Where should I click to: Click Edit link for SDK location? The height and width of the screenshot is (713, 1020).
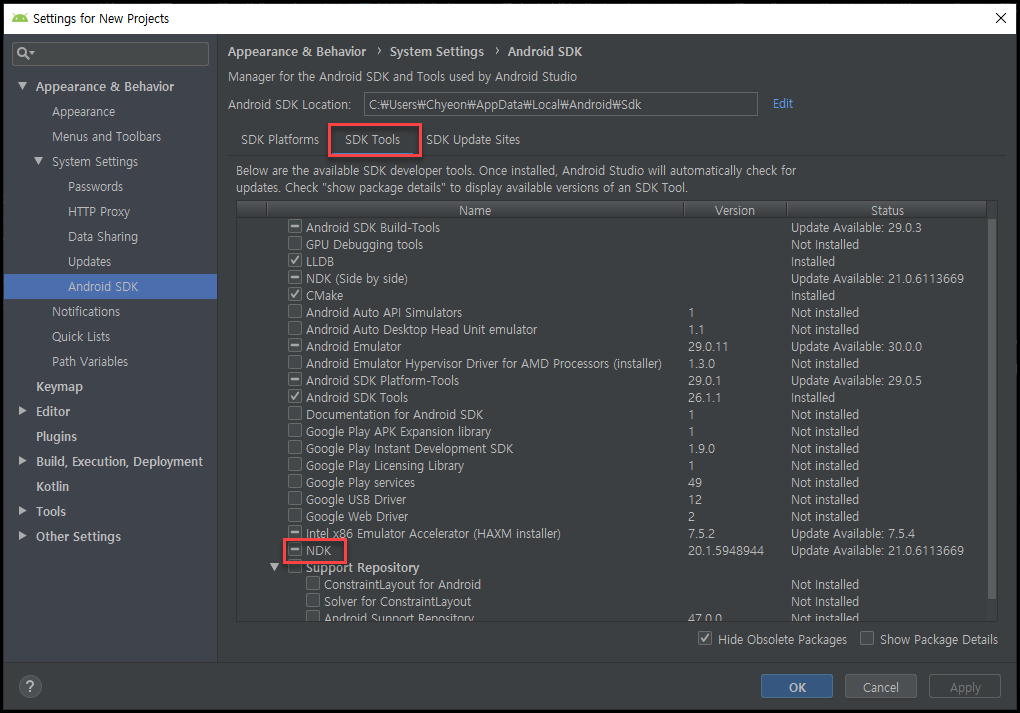[x=783, y=104]
